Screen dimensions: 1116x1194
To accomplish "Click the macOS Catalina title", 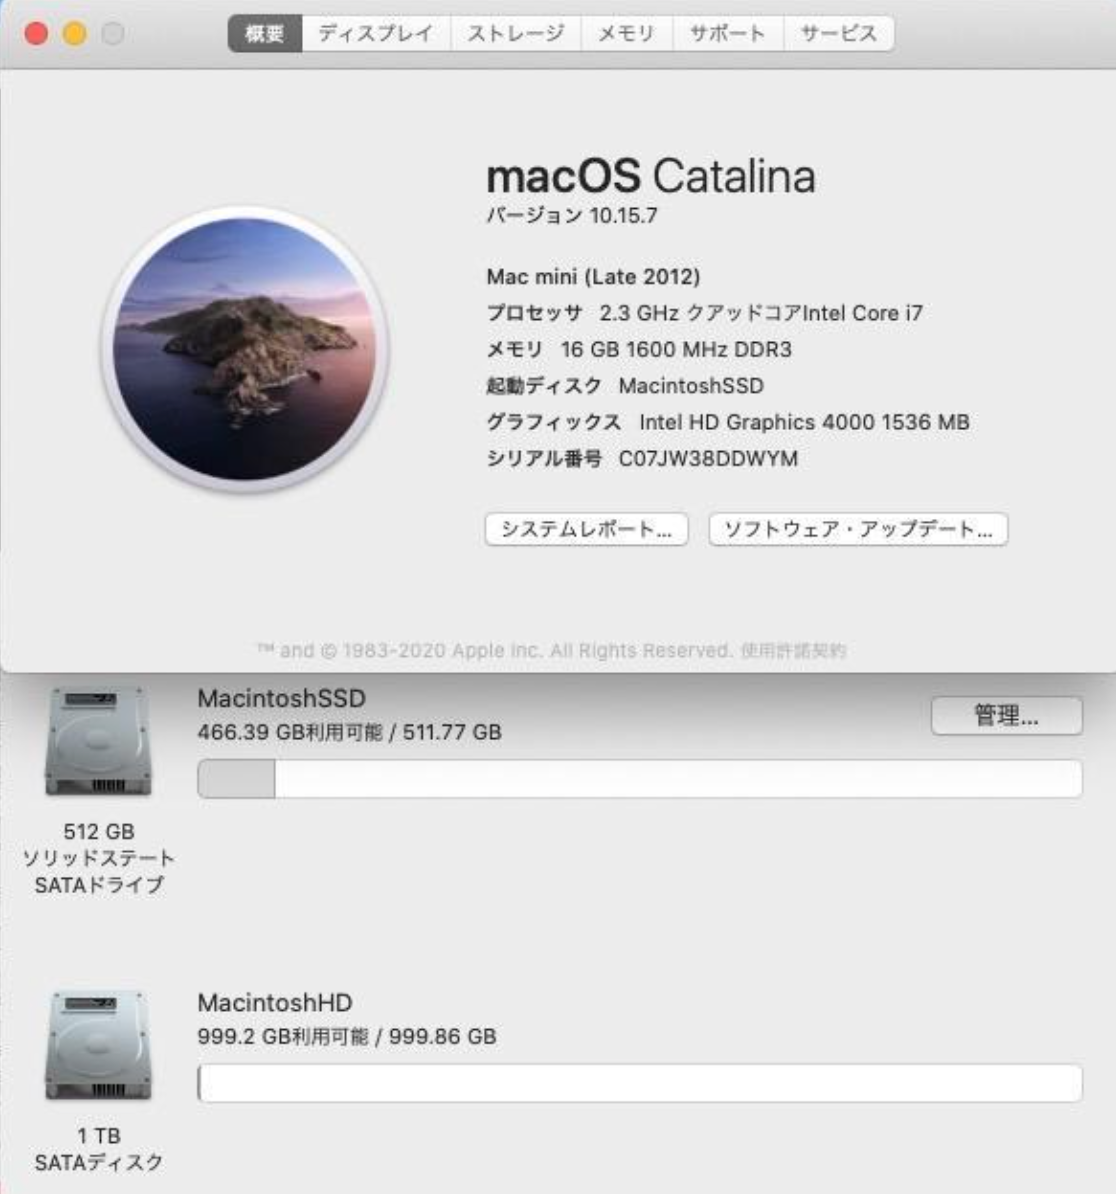I will (x=651, y=177).
